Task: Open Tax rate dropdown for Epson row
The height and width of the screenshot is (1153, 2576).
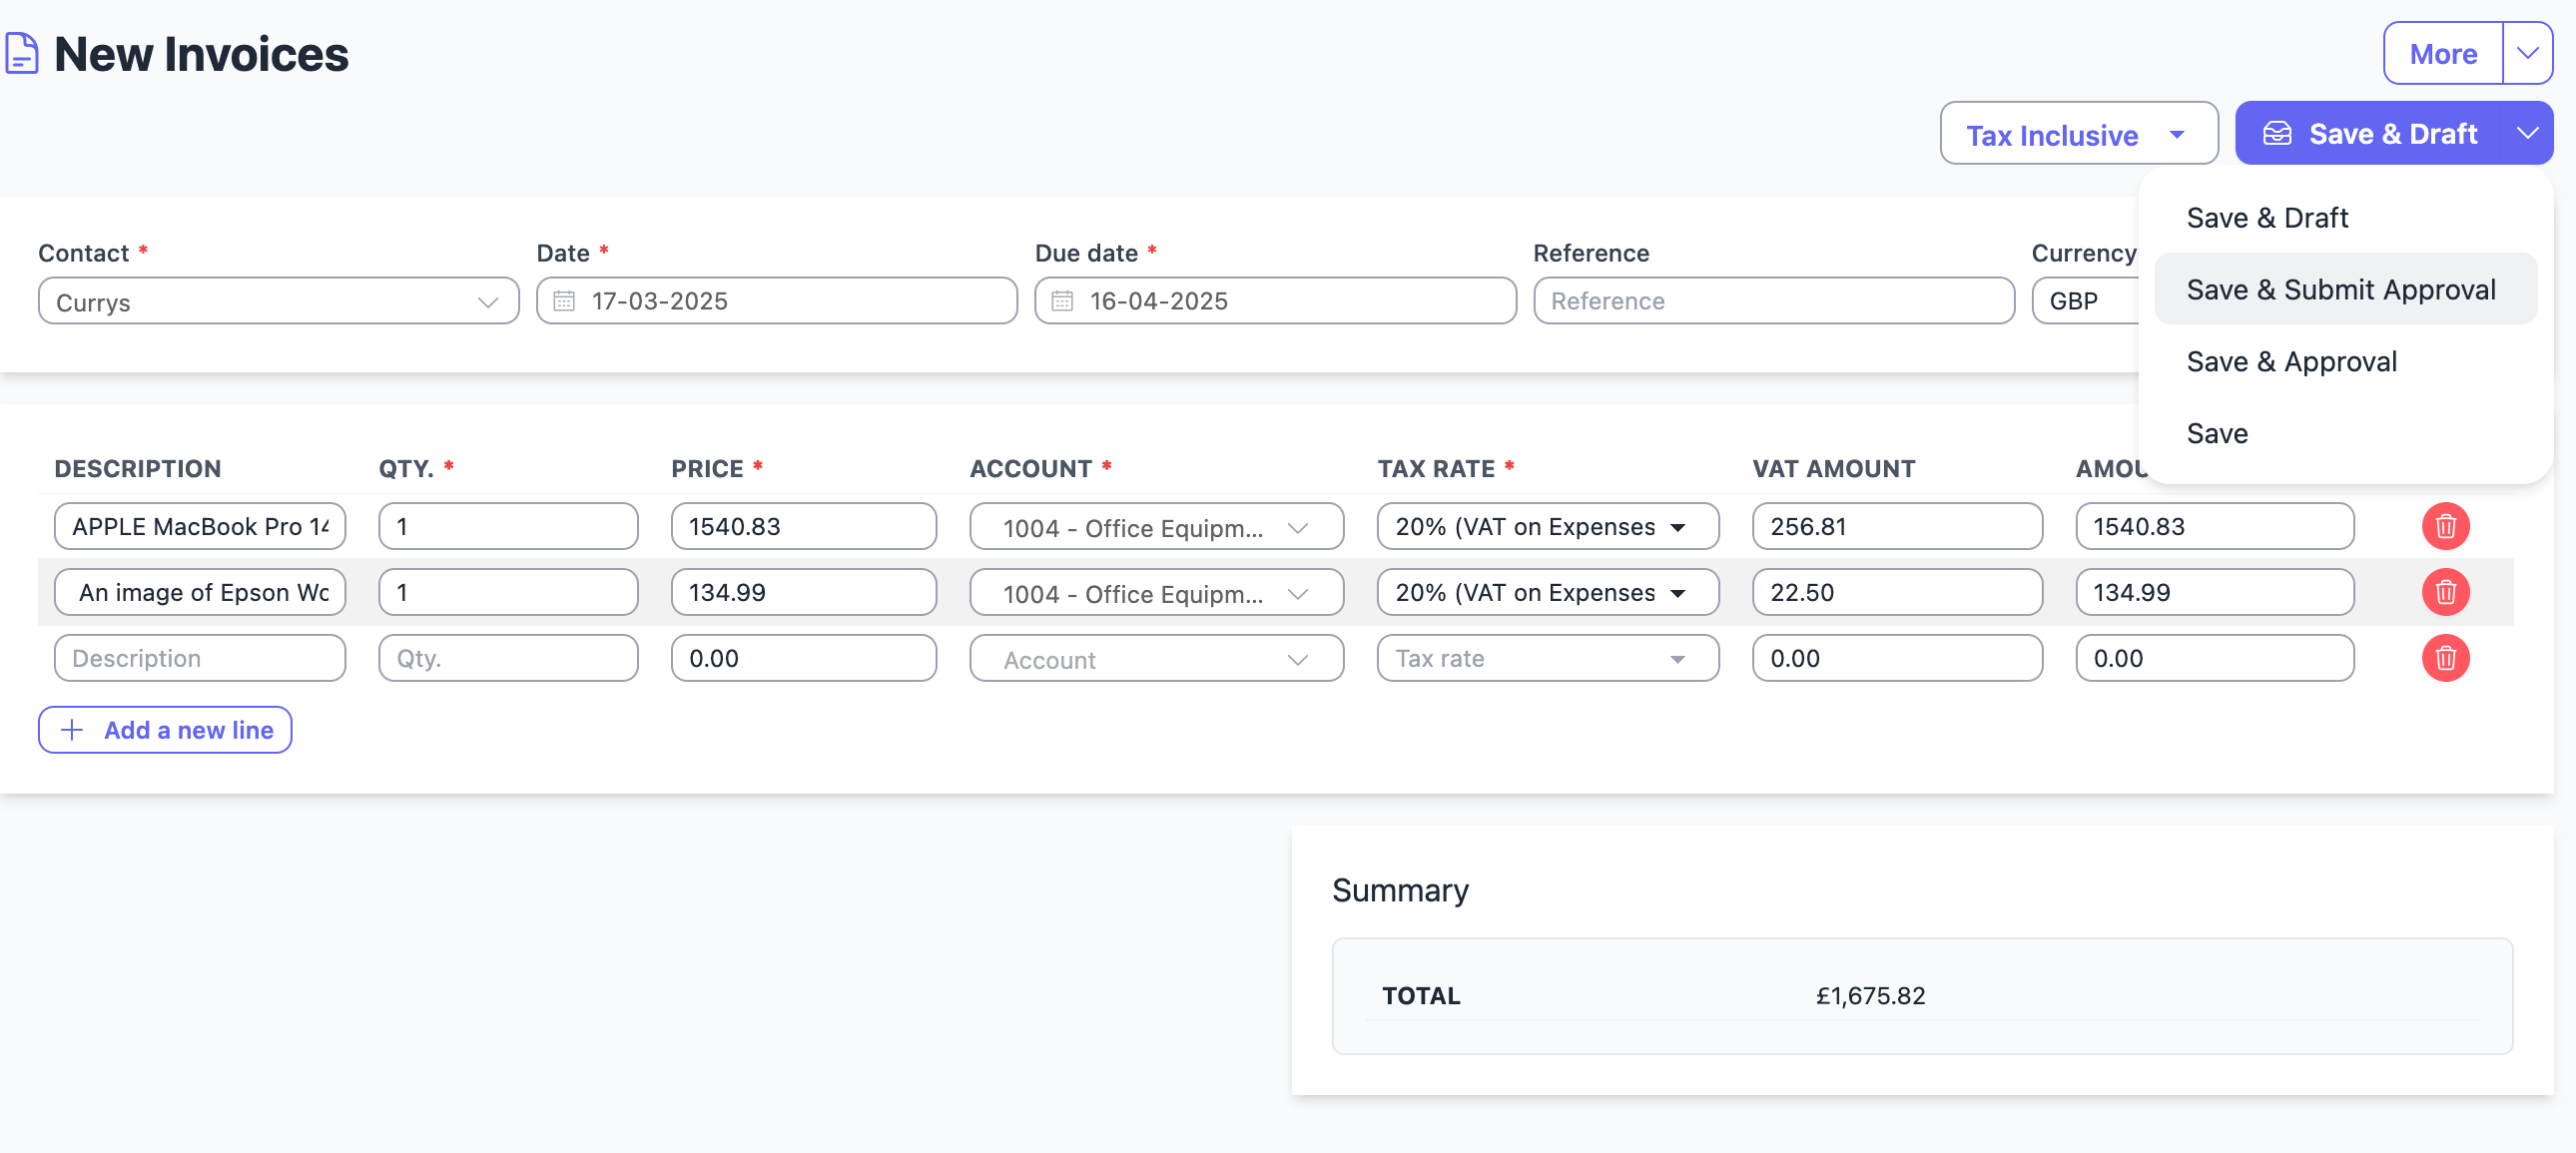Action: point(1547,593)
